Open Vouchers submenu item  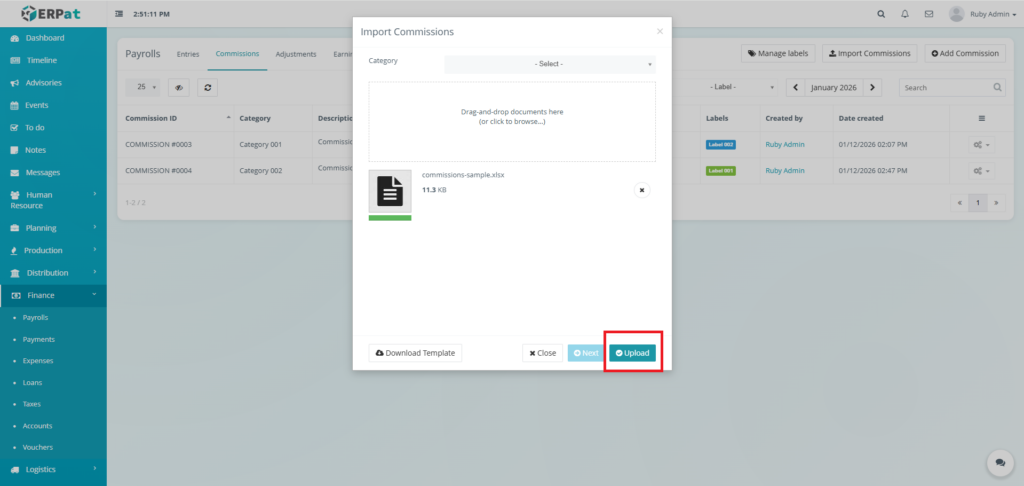click(37, 447)
